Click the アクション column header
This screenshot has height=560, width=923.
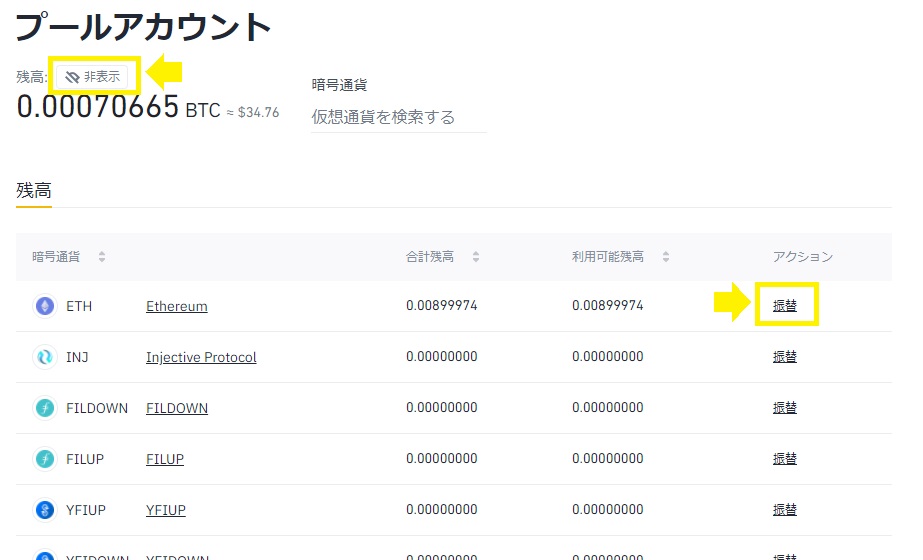tap(803, 257)
